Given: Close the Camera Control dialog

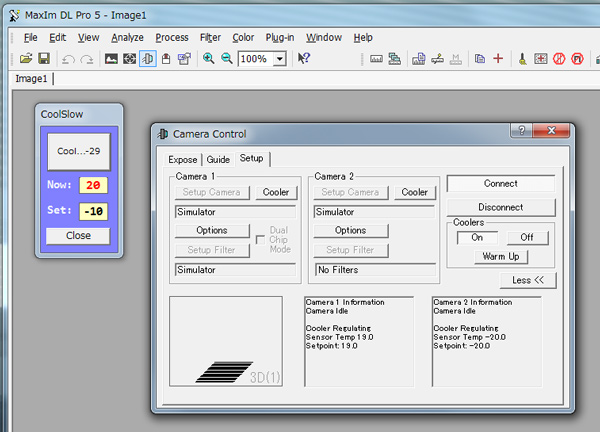Looking at the screenshot, I should (x=551, y=131).
